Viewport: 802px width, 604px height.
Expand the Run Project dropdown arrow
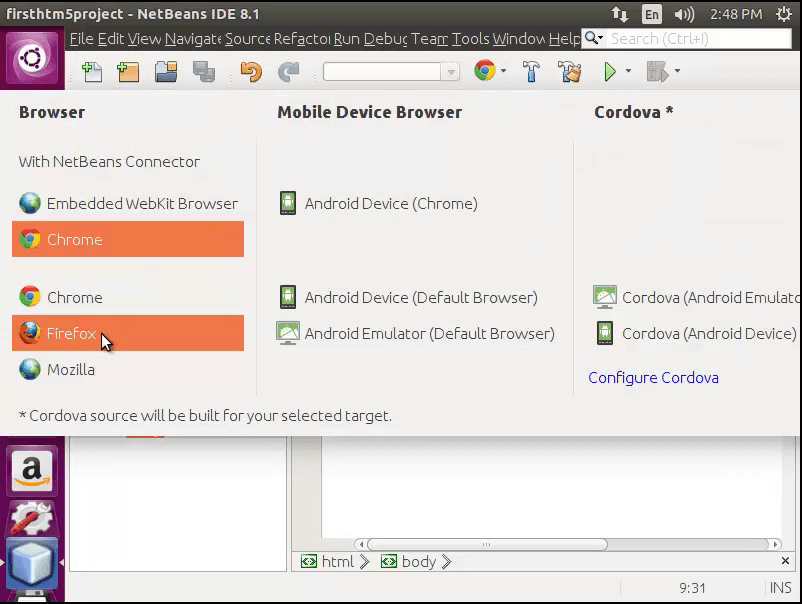[628, 71]
